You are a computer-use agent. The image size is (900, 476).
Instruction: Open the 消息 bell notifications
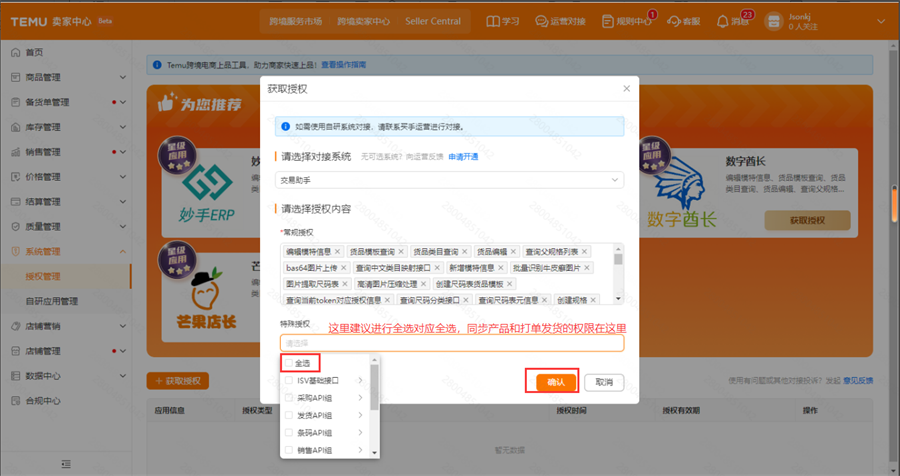723,21
